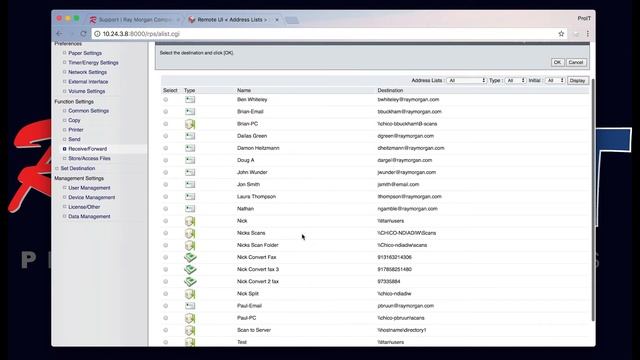
Task: Click the e-mail type icon for John Wunder
Action: click(190, 172)
